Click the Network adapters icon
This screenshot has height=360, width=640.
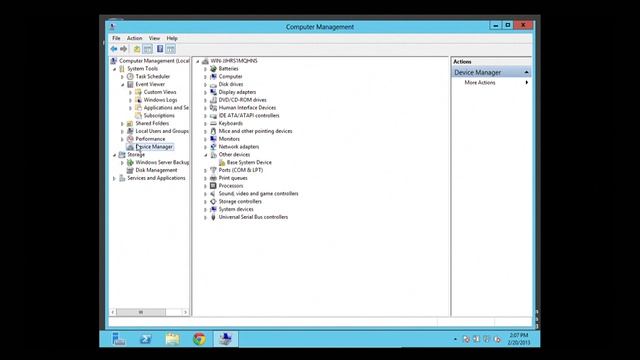tap(213, 147)
